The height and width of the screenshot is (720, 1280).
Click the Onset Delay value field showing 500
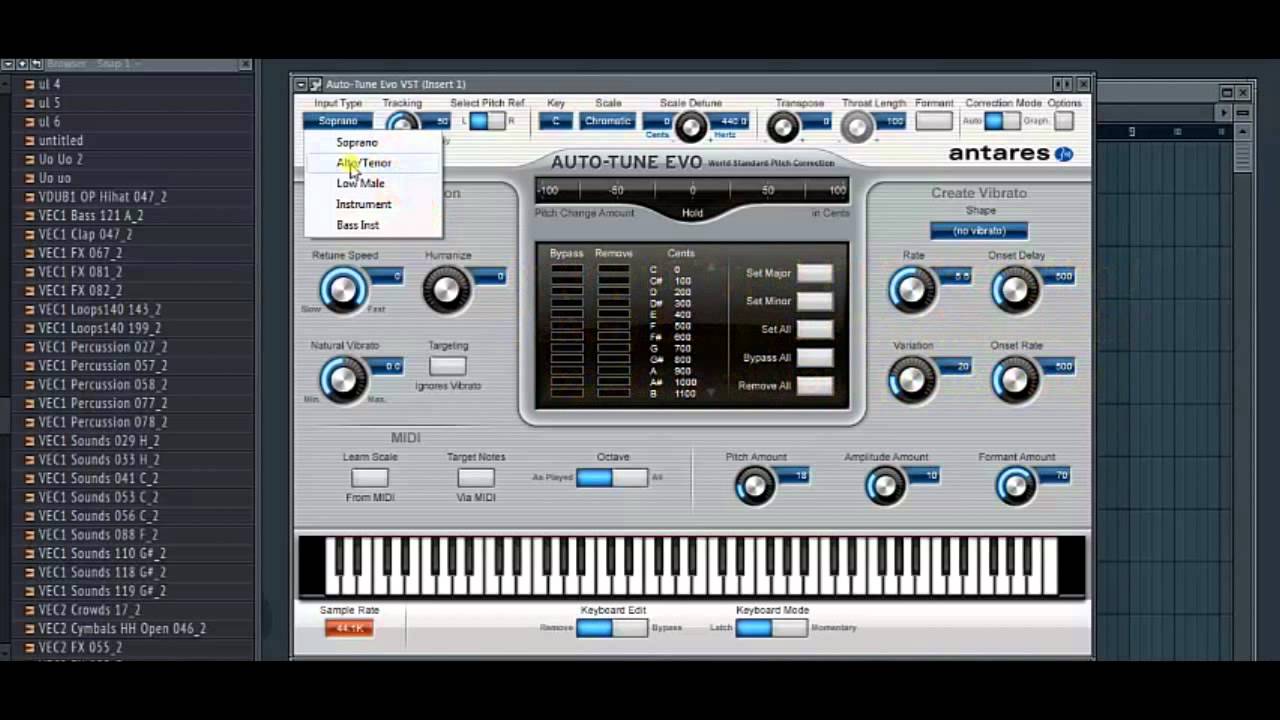[1058, 277]
